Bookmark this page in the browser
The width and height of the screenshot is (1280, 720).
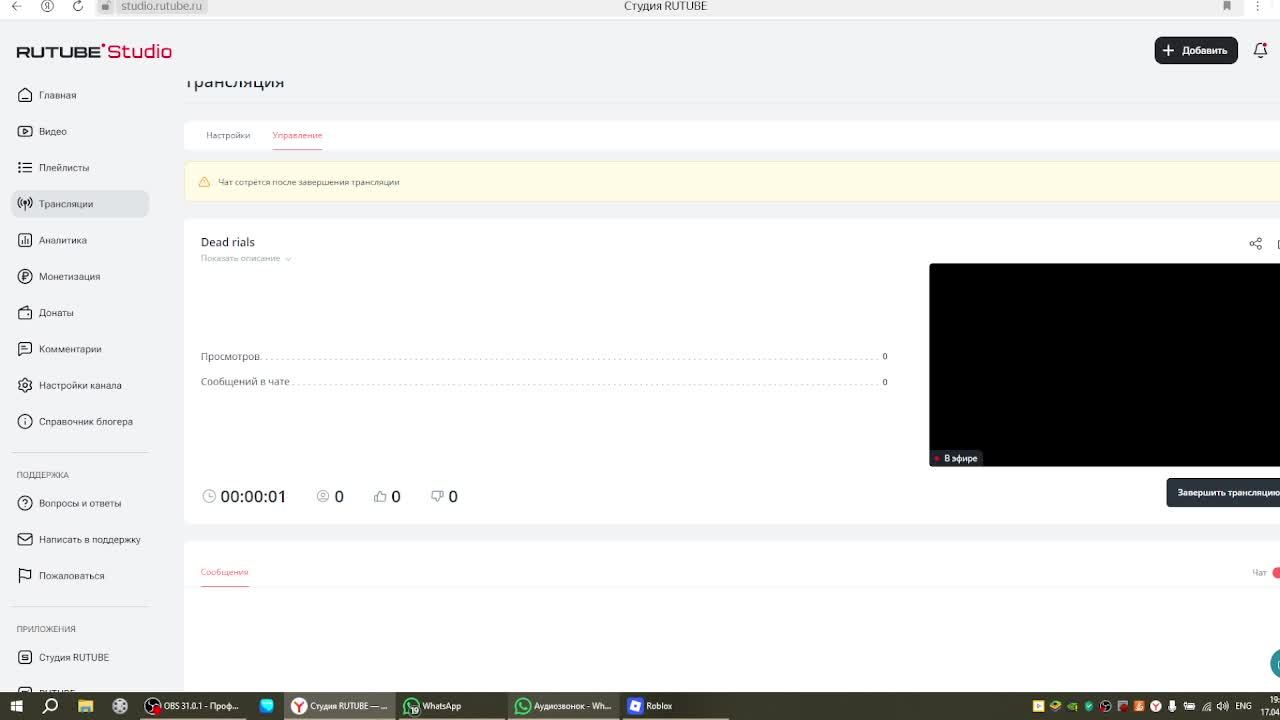1227,6
